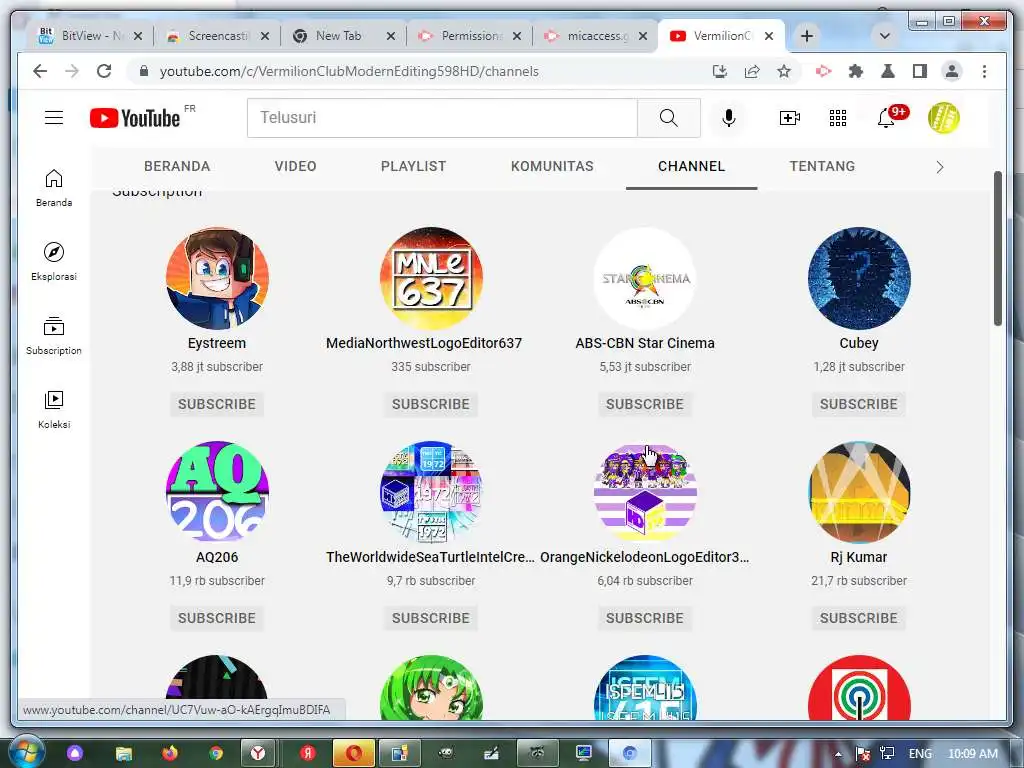1024x768 pixels.
Task: Open the YouTube hamburger guide menu
Action: 54,118
